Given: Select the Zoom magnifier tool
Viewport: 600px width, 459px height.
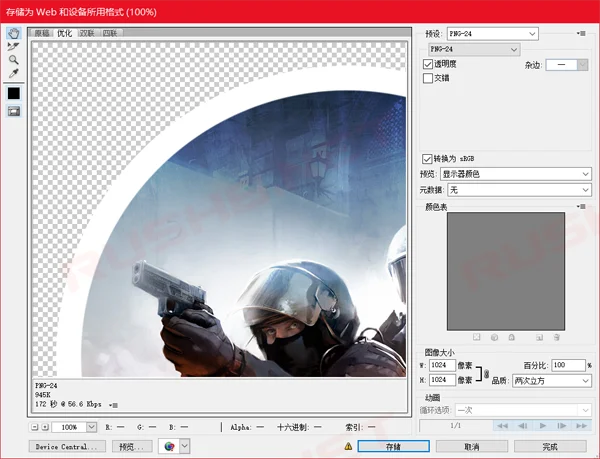Looking at the screenshot, I should tap(13, 60).
